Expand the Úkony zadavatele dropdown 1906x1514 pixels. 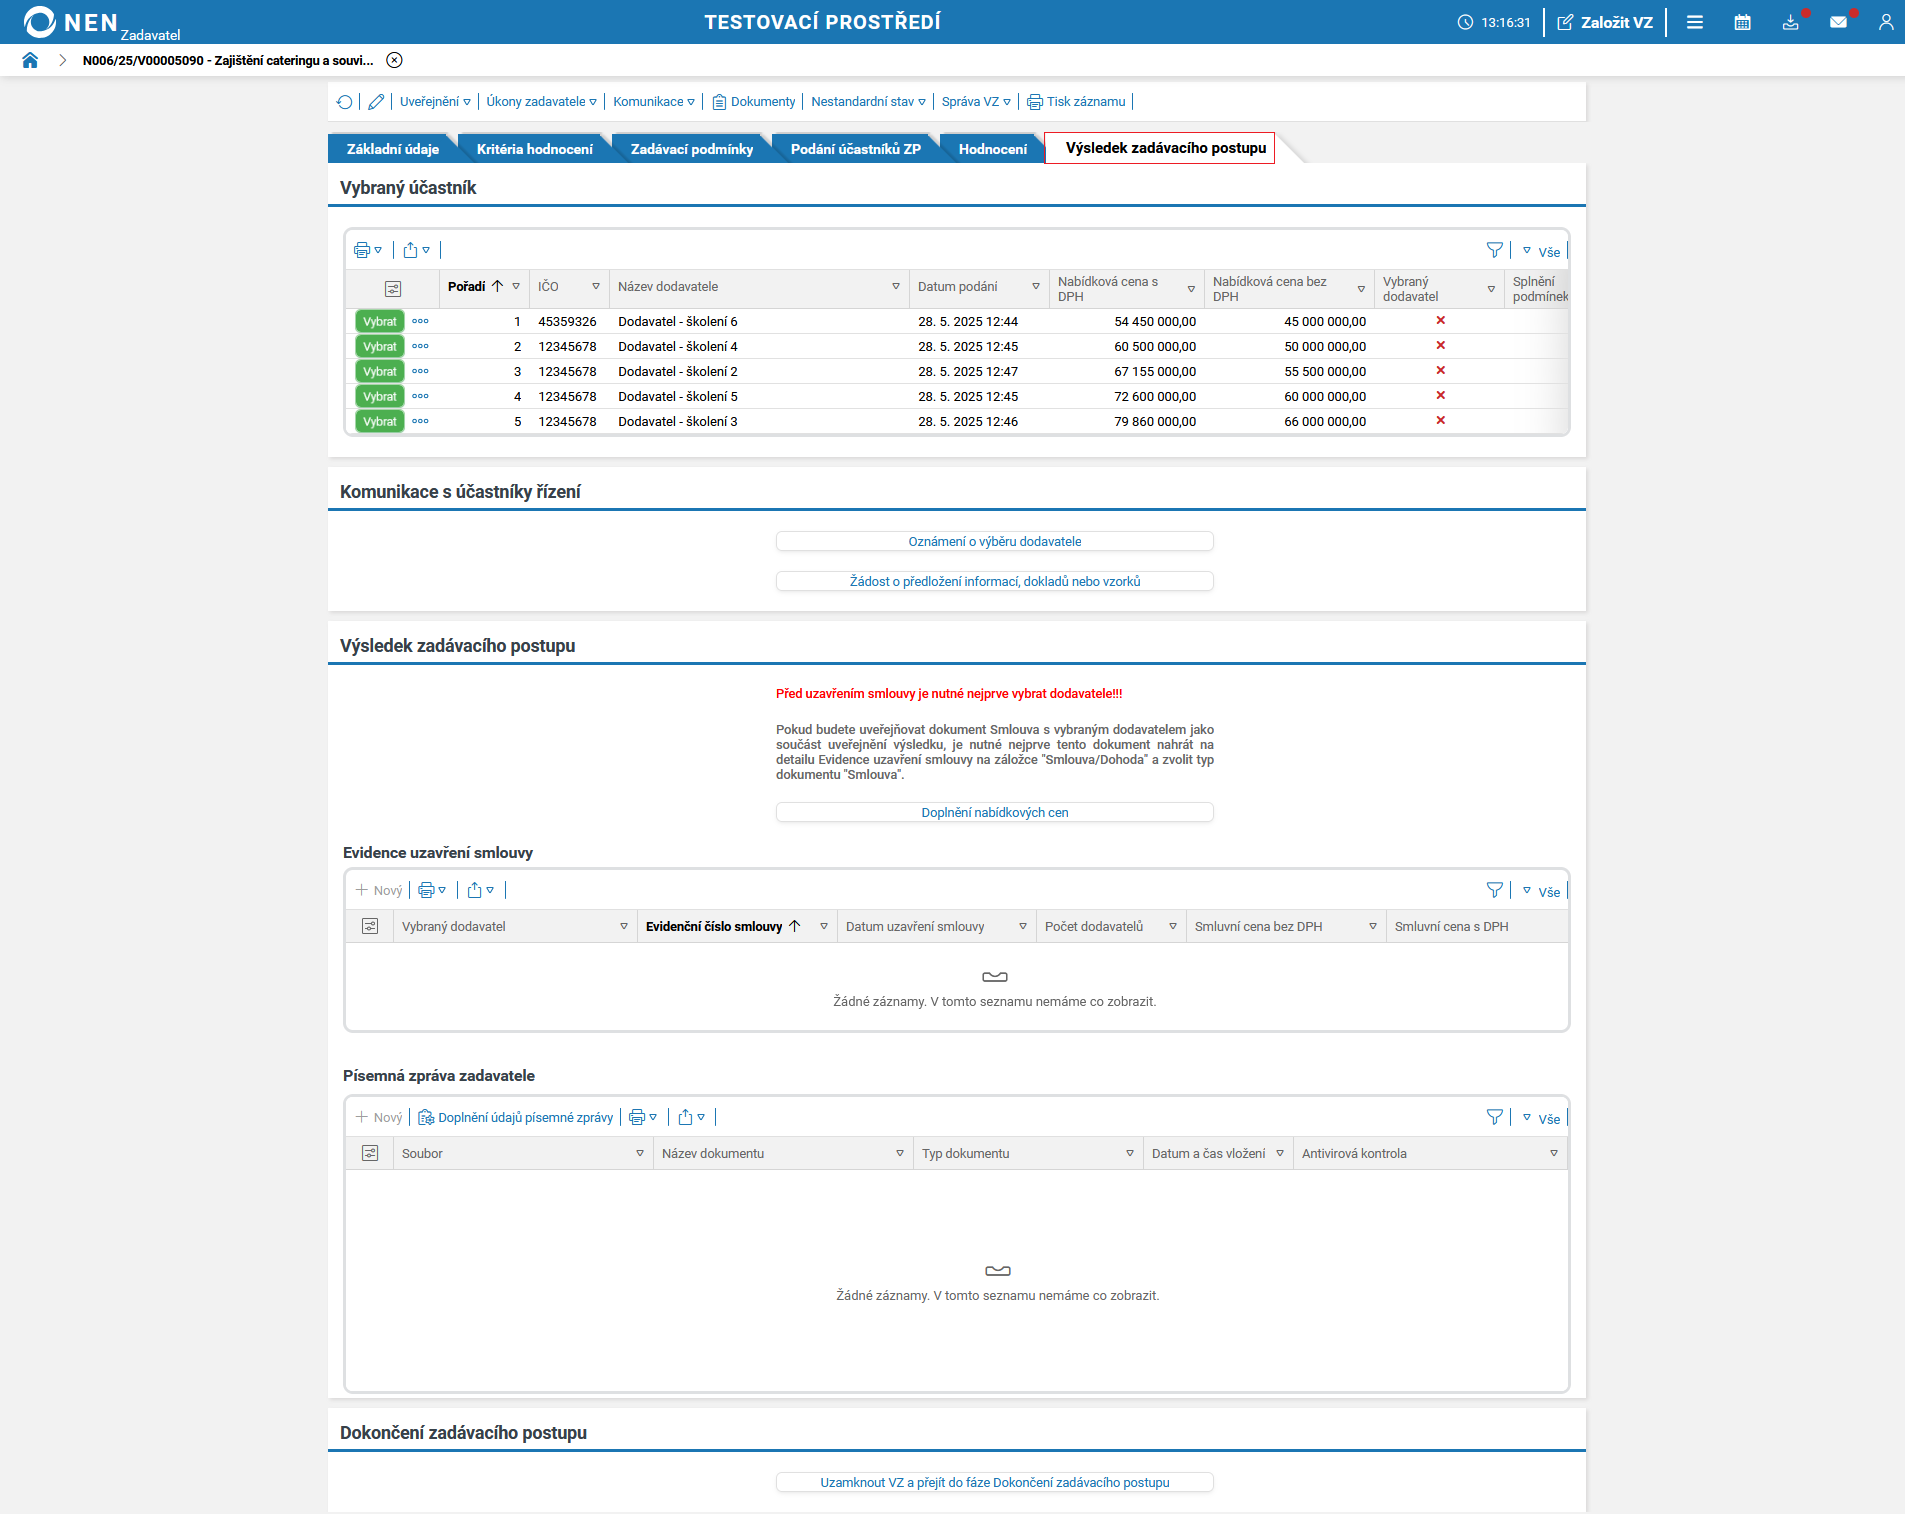pos(541,102)
